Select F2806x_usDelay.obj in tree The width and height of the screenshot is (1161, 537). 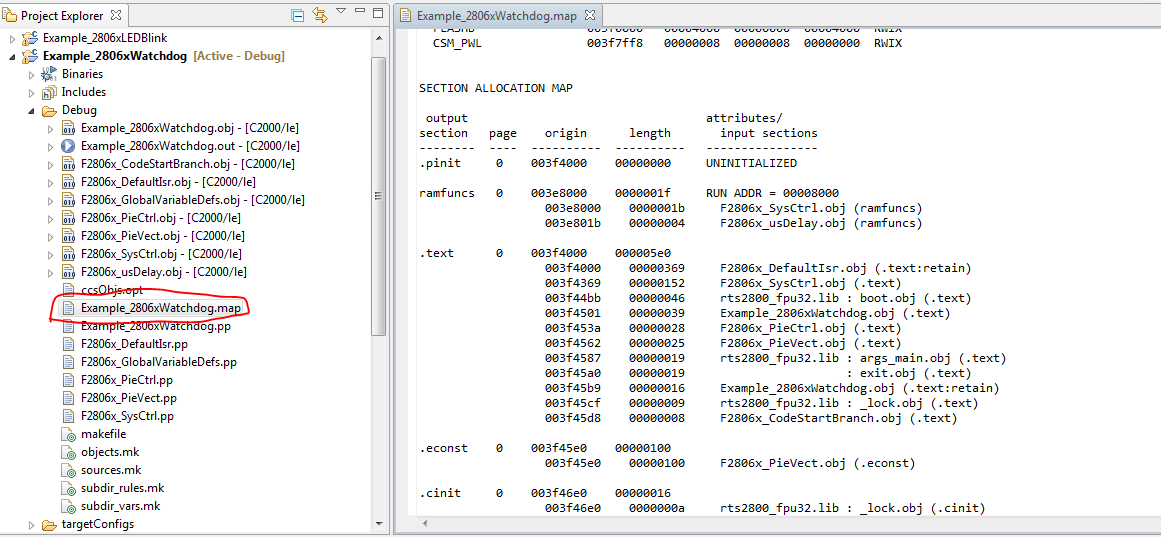tap(164, 272)
